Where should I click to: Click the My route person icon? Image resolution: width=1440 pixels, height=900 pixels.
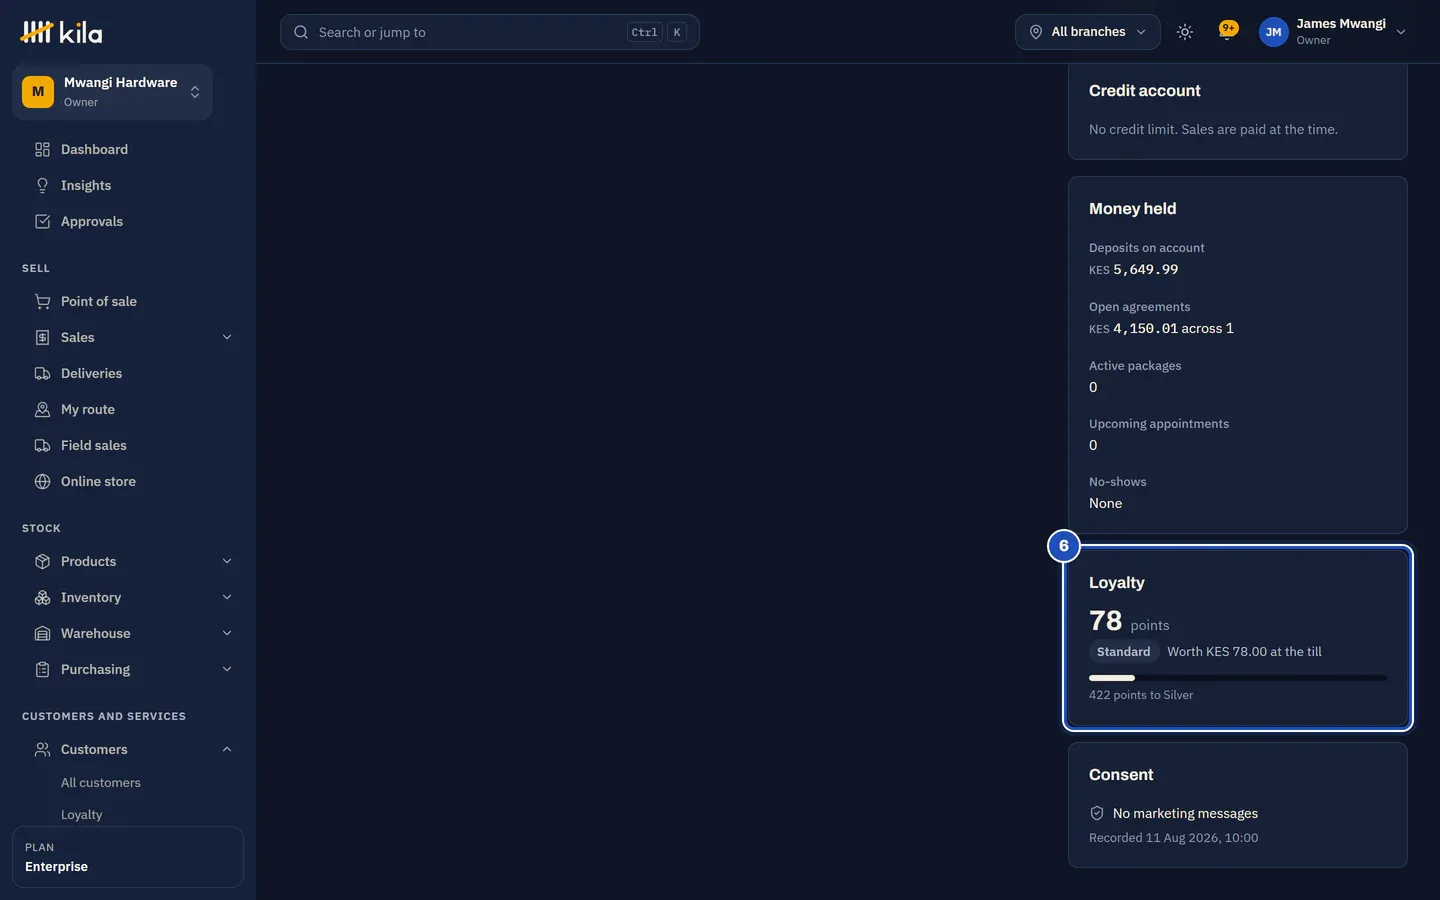[x=42, y=410]
